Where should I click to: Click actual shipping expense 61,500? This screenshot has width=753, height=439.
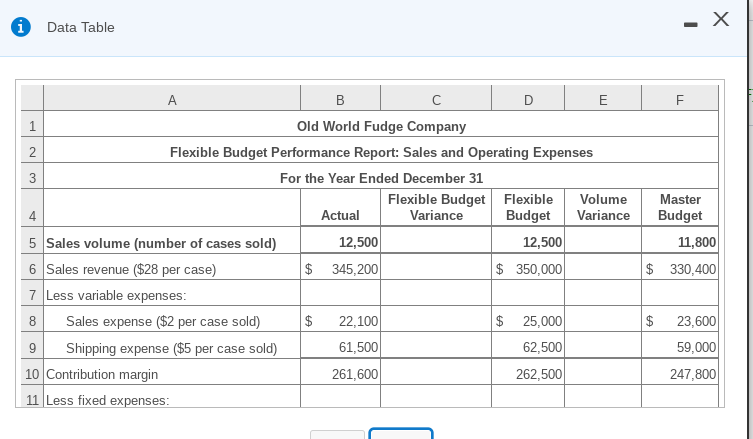[358, 347]
